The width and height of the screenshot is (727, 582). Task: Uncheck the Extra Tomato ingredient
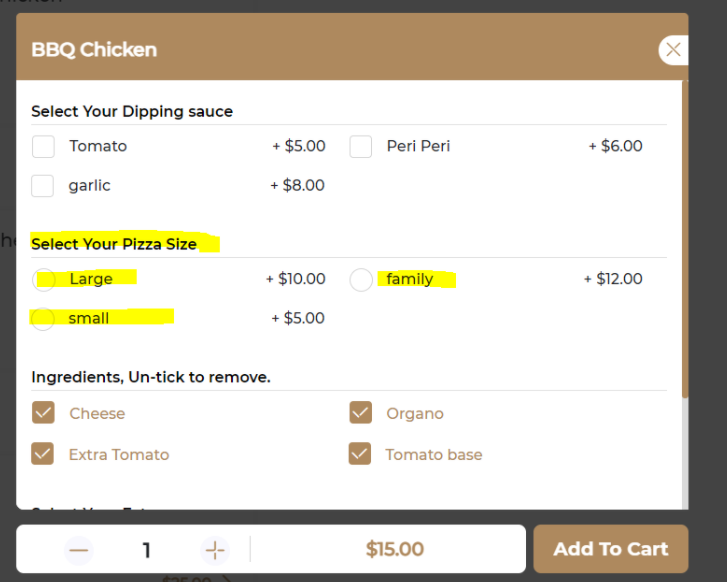(43, 454)
